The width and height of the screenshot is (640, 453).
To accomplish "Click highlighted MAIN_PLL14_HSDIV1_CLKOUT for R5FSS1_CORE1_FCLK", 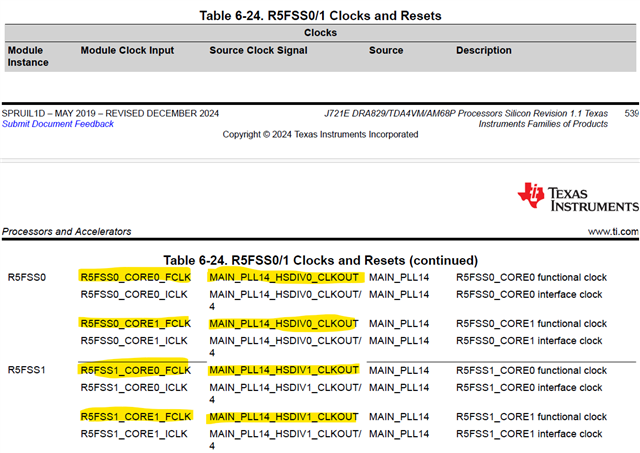I will [x=284, y=417].
